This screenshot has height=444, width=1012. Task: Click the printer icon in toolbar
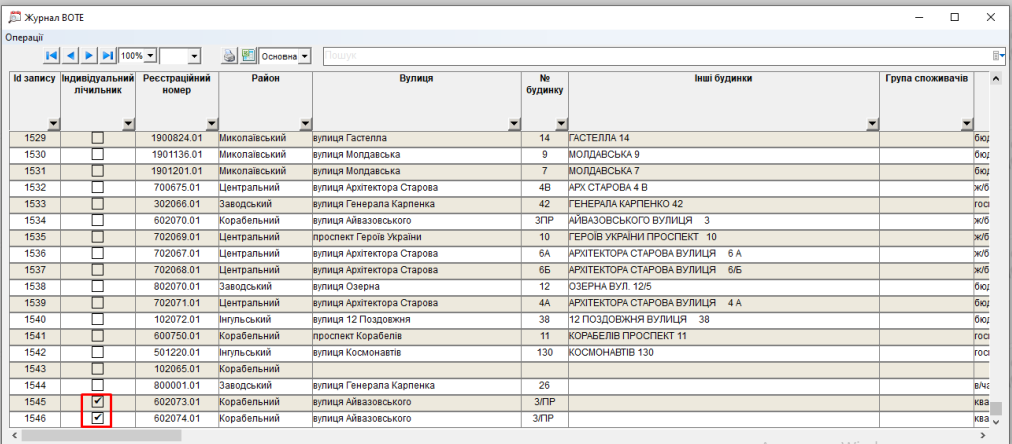click(229, 56)
